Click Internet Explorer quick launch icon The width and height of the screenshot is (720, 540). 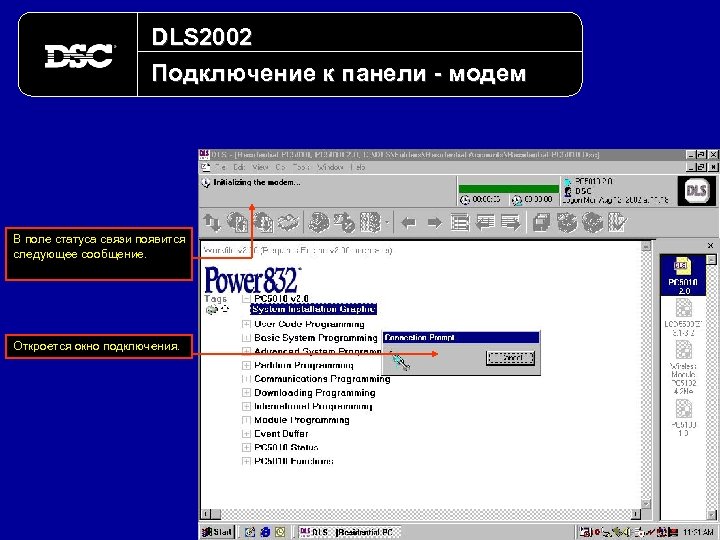265,532
